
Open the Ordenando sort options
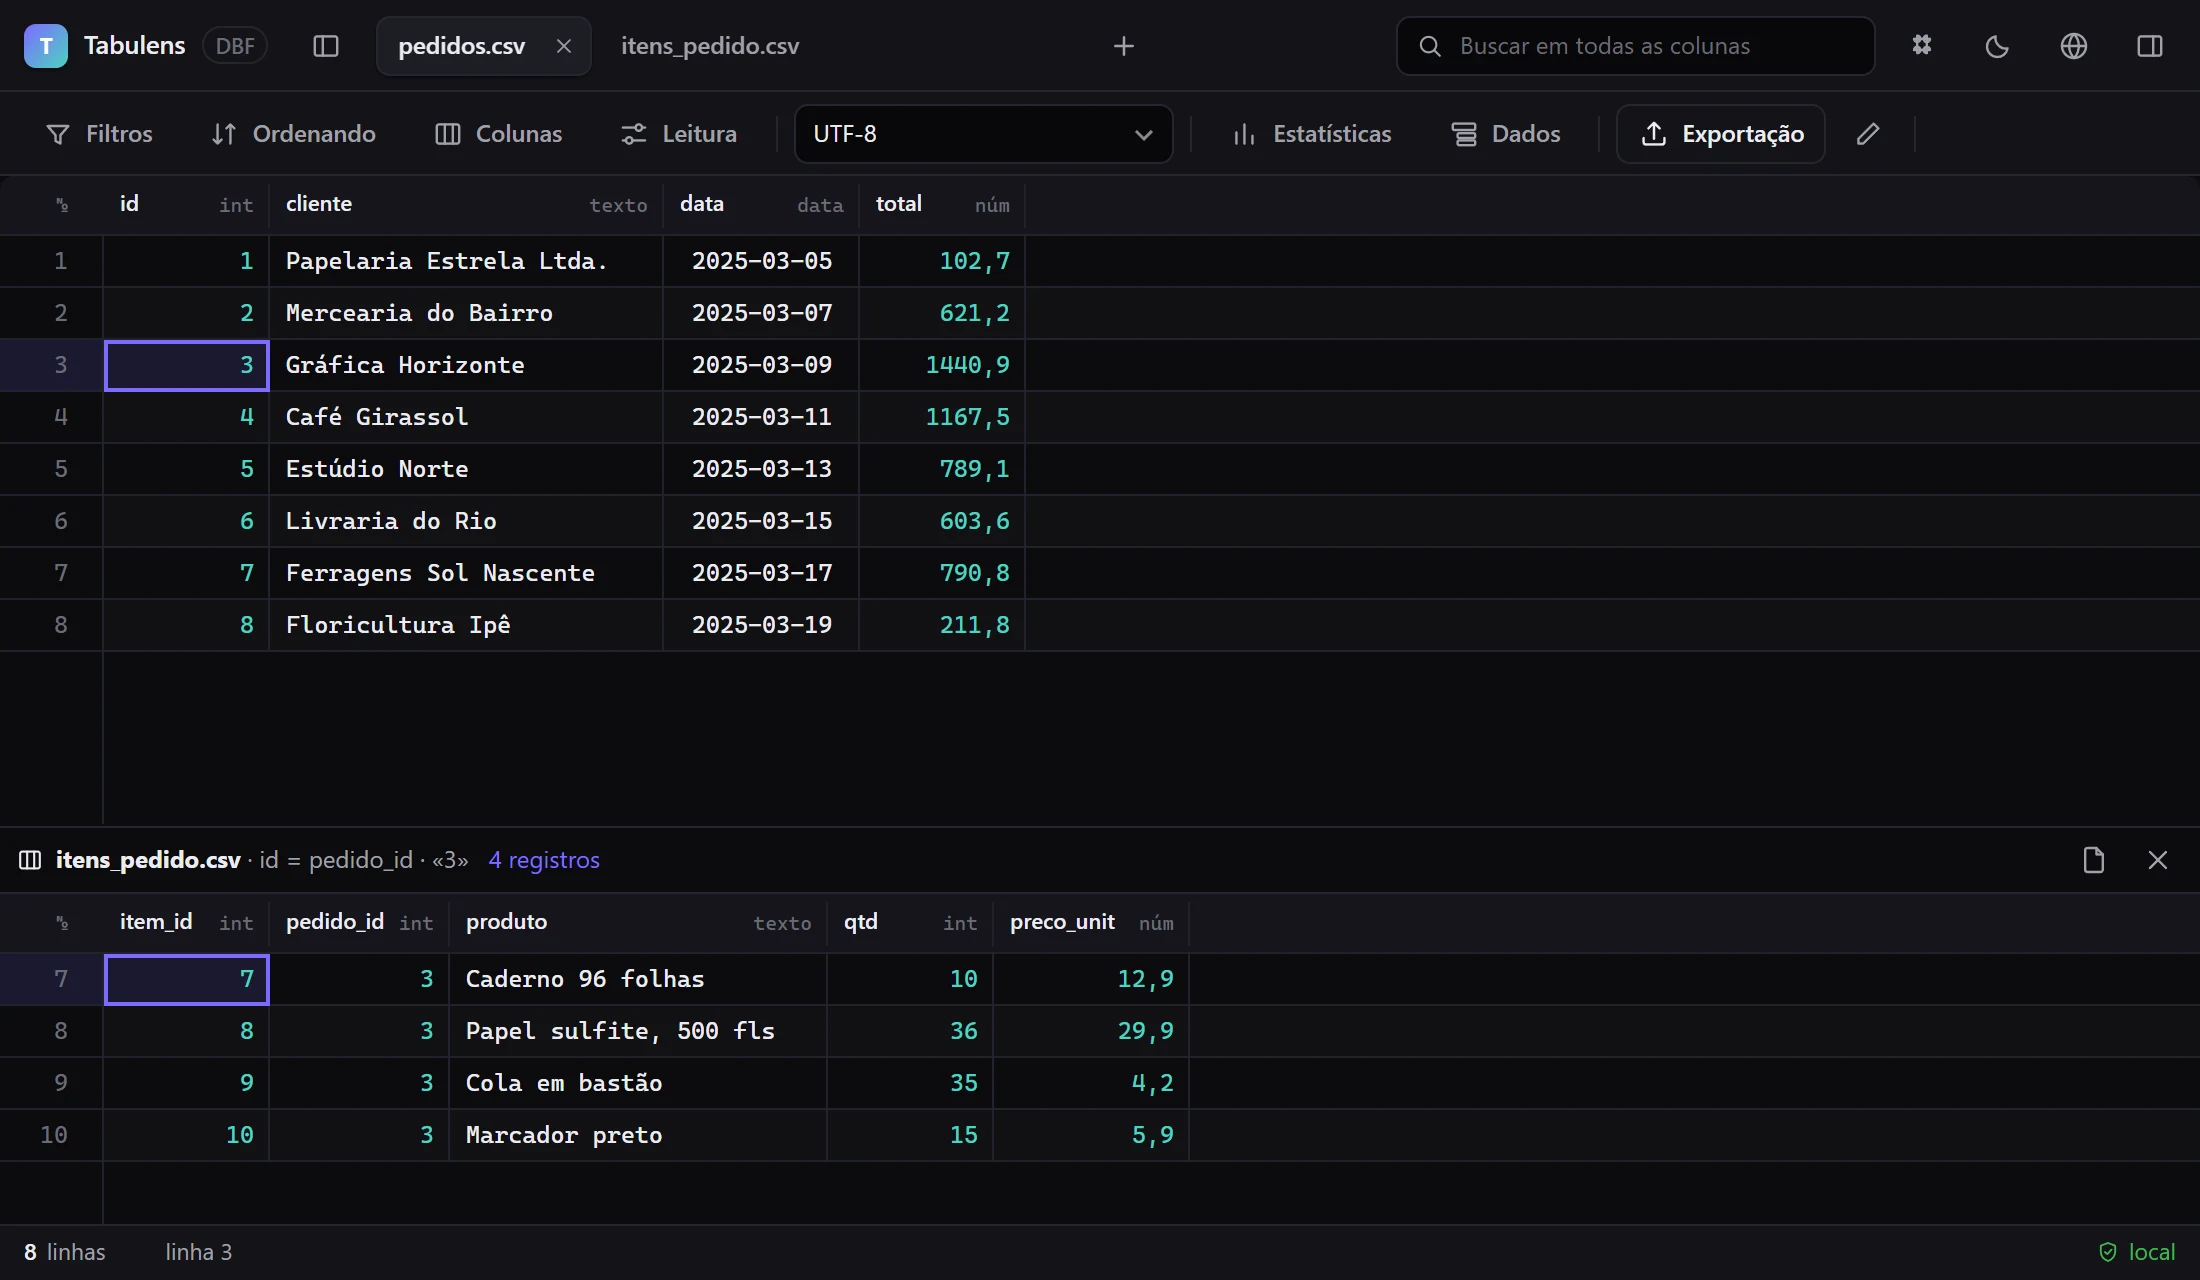294,134
